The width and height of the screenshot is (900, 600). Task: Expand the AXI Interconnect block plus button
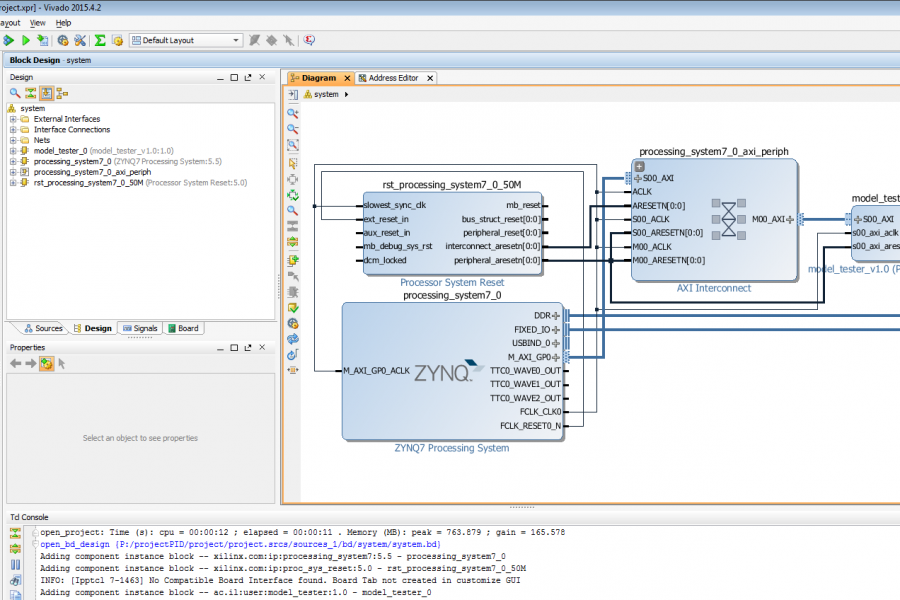point(639,167)
